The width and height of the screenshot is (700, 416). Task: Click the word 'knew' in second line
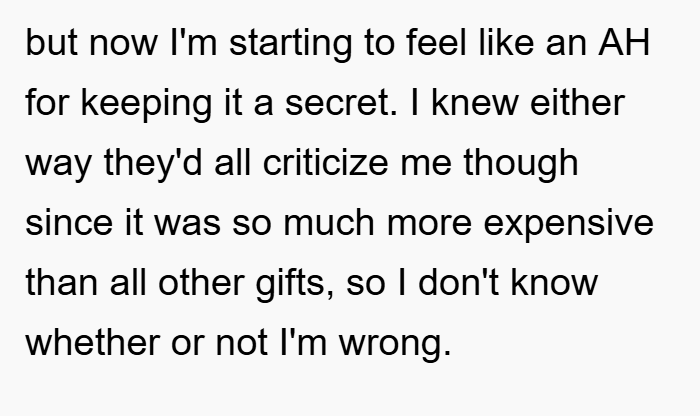[475, 102]
